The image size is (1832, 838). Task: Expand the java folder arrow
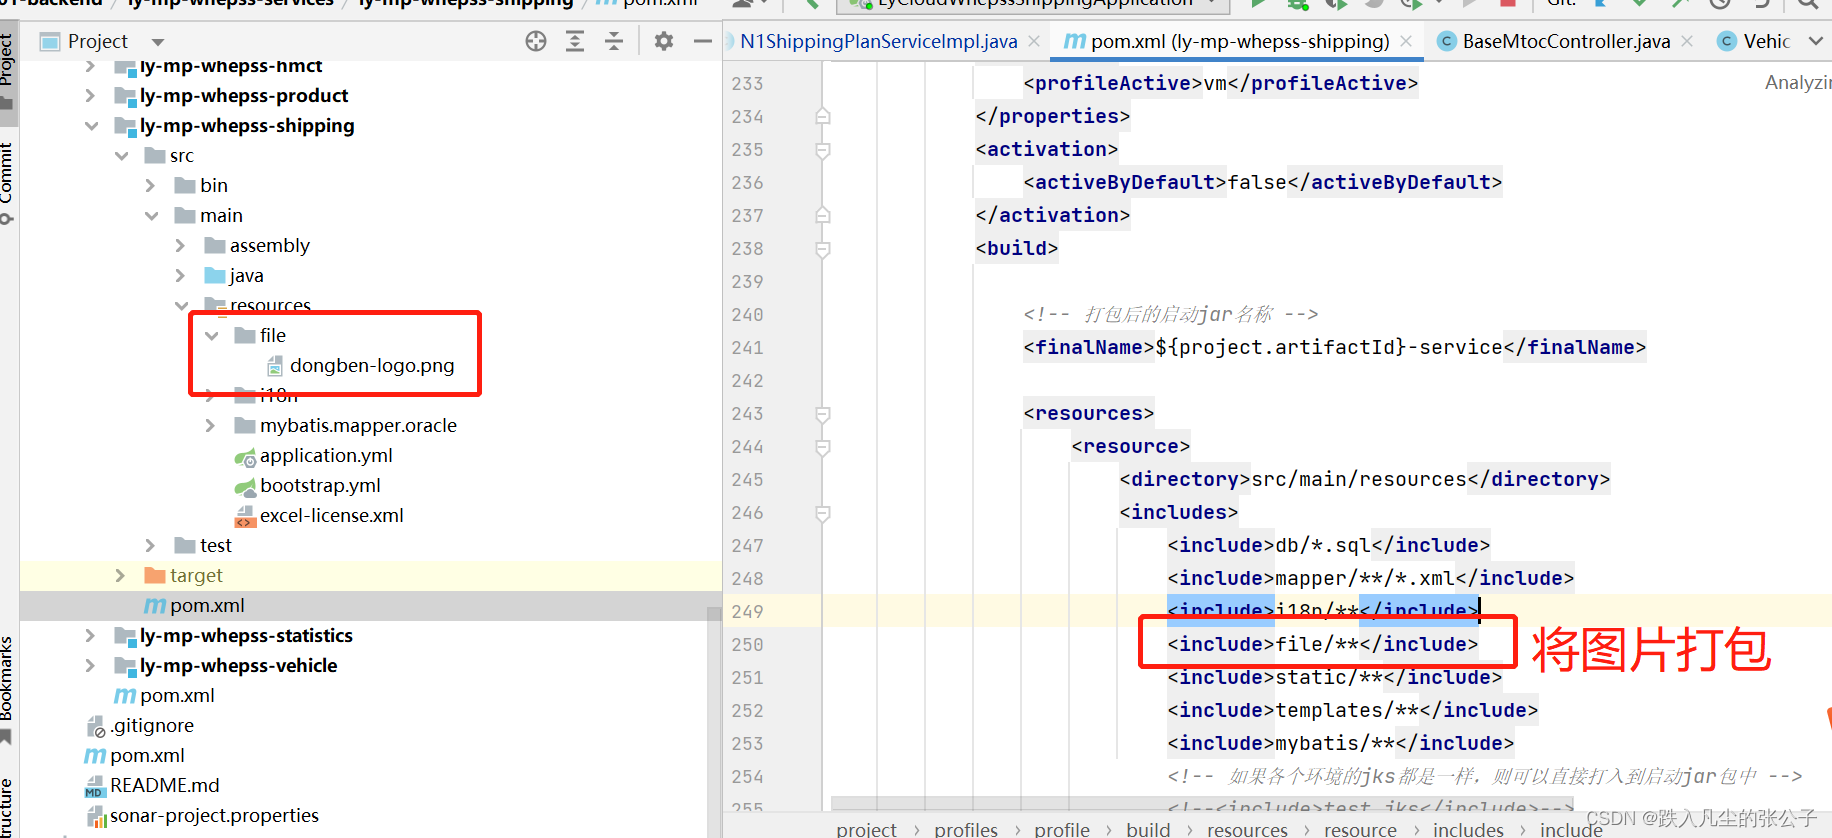point(180,275)
